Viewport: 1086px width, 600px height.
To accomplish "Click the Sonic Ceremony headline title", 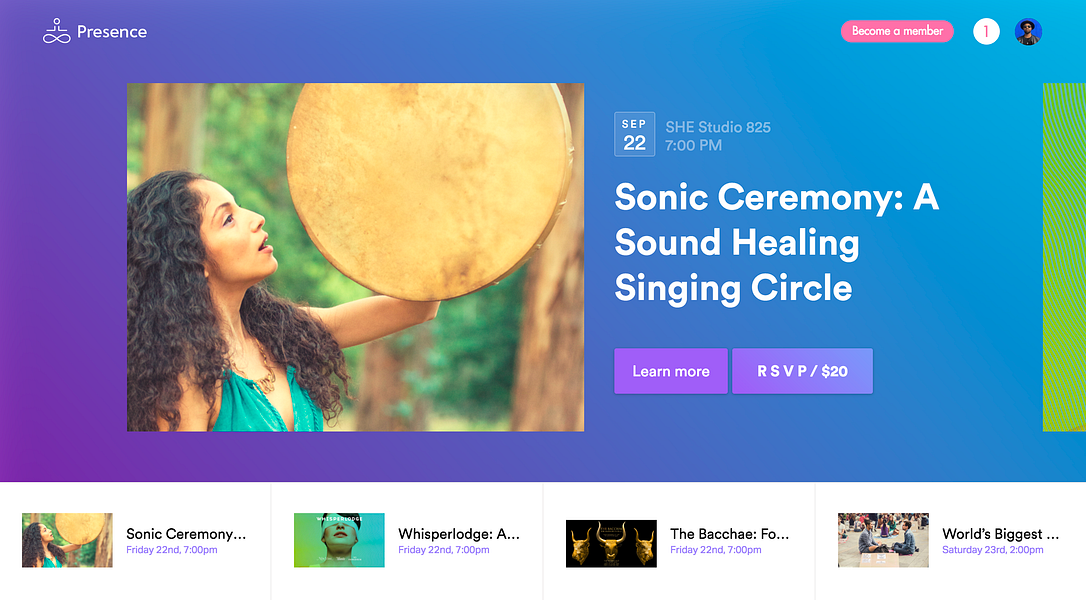I will (776, 242).
